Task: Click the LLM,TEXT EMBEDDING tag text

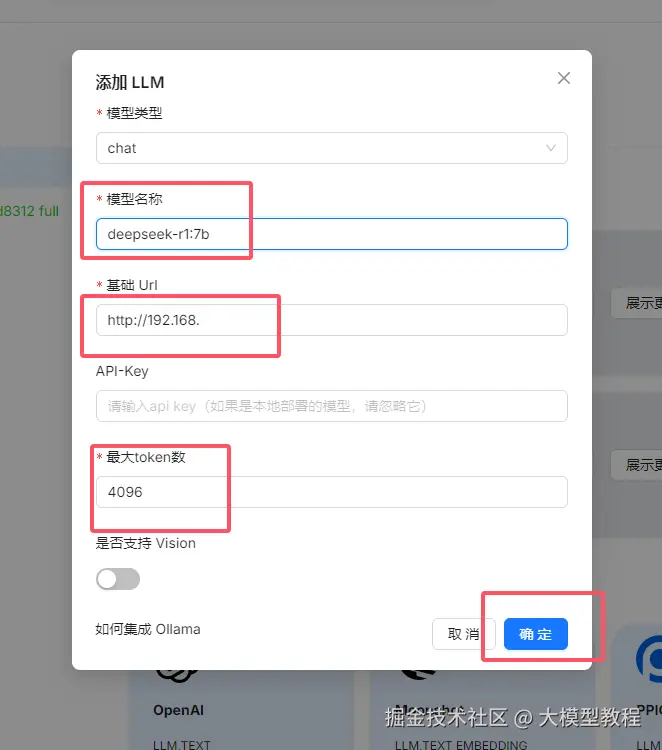Action: (x=461, y=745)
